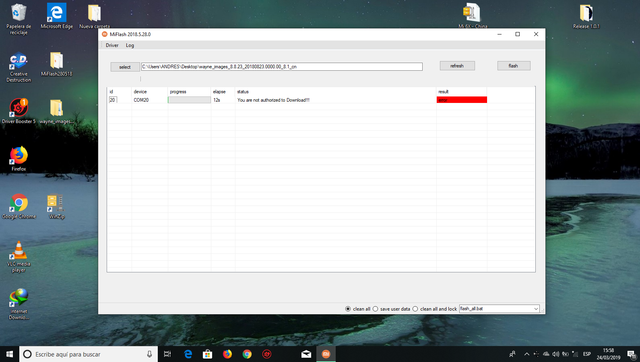Image resolution: width=640 pixels, height=362 pixels.
Task: Open the Driver menu in MiFlash
Action: click(x=112, y=45)
